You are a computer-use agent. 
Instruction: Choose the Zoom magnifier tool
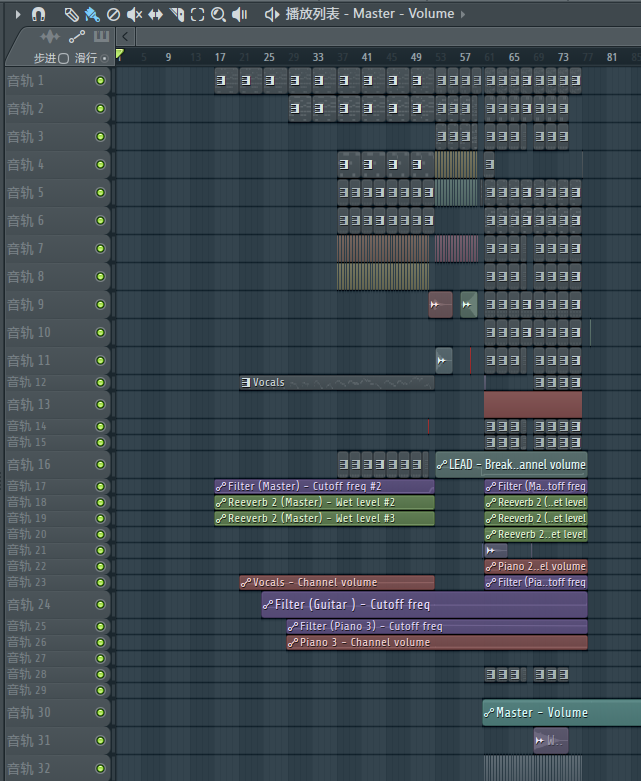tap(218, 14)
